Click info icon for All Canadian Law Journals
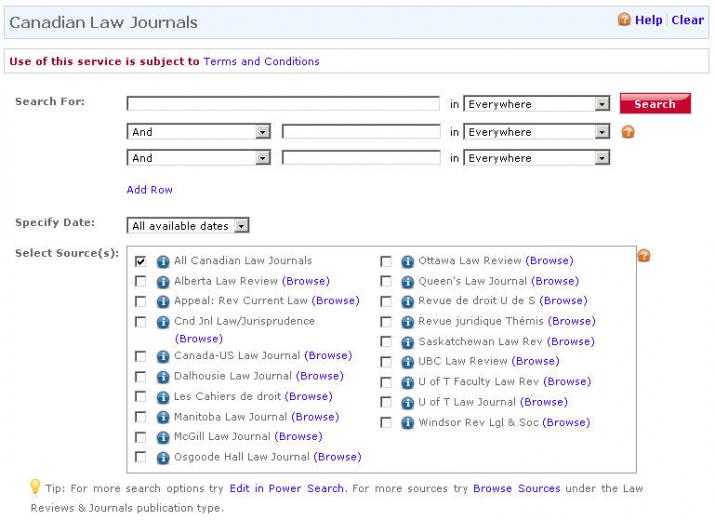Viewport: 715px width, 520px height. pos(163,261)
